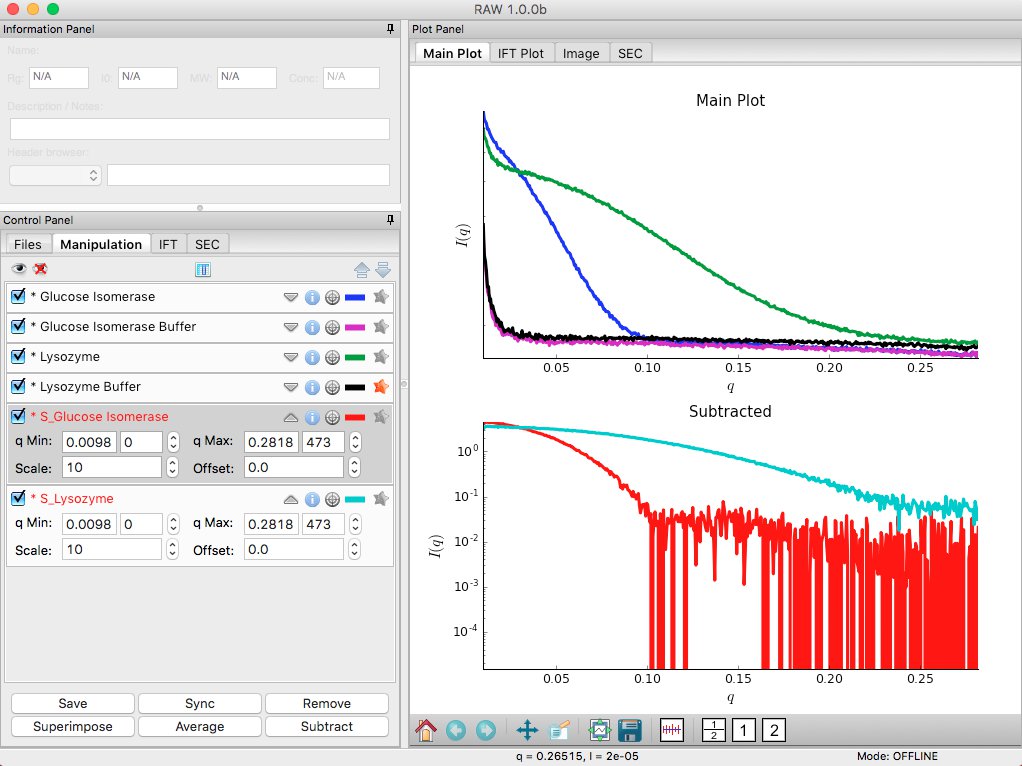Collapse the S_Lysozyme item controls
Viewport: 1022px width, 766px height.
coord(291,499)
